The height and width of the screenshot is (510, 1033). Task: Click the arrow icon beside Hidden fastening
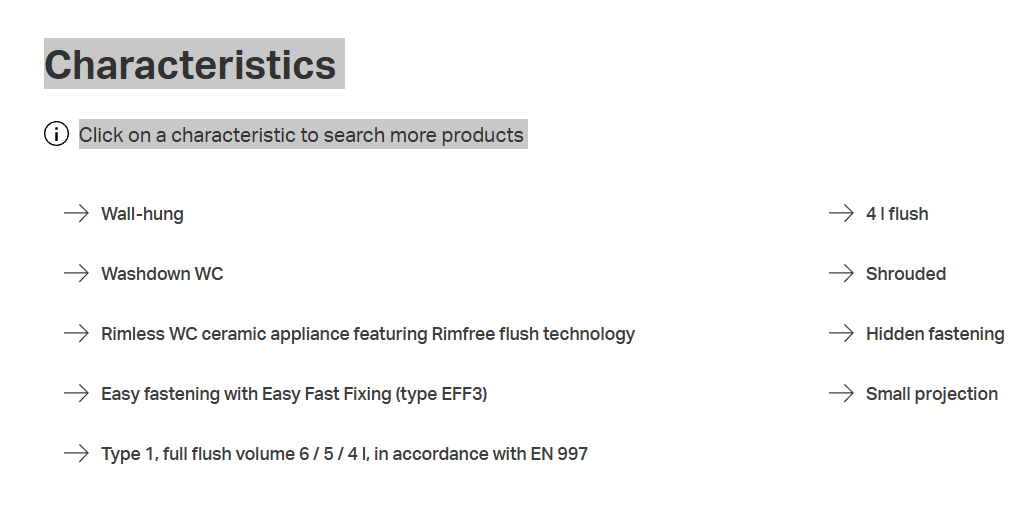841,333
